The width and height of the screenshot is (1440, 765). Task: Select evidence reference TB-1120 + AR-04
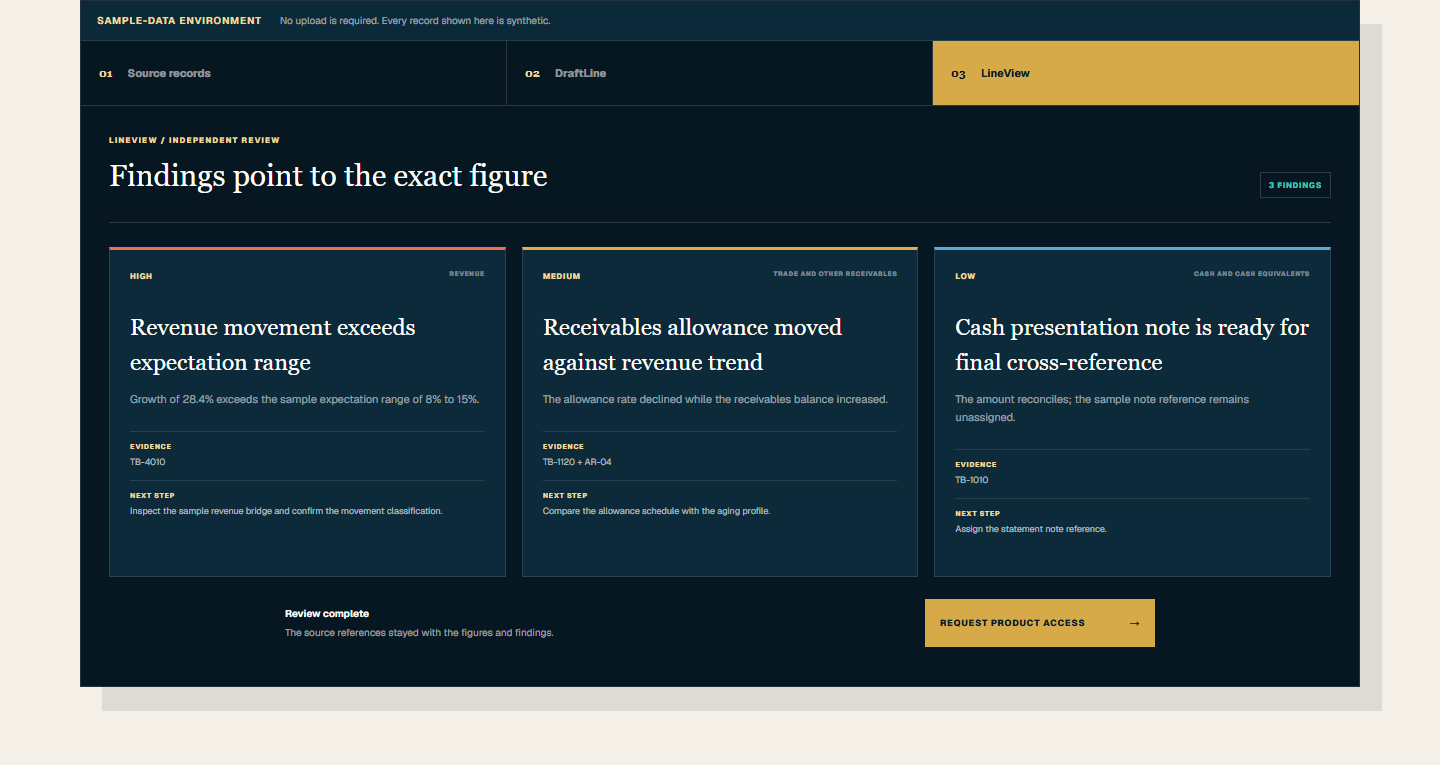click(x=577, y=462)
